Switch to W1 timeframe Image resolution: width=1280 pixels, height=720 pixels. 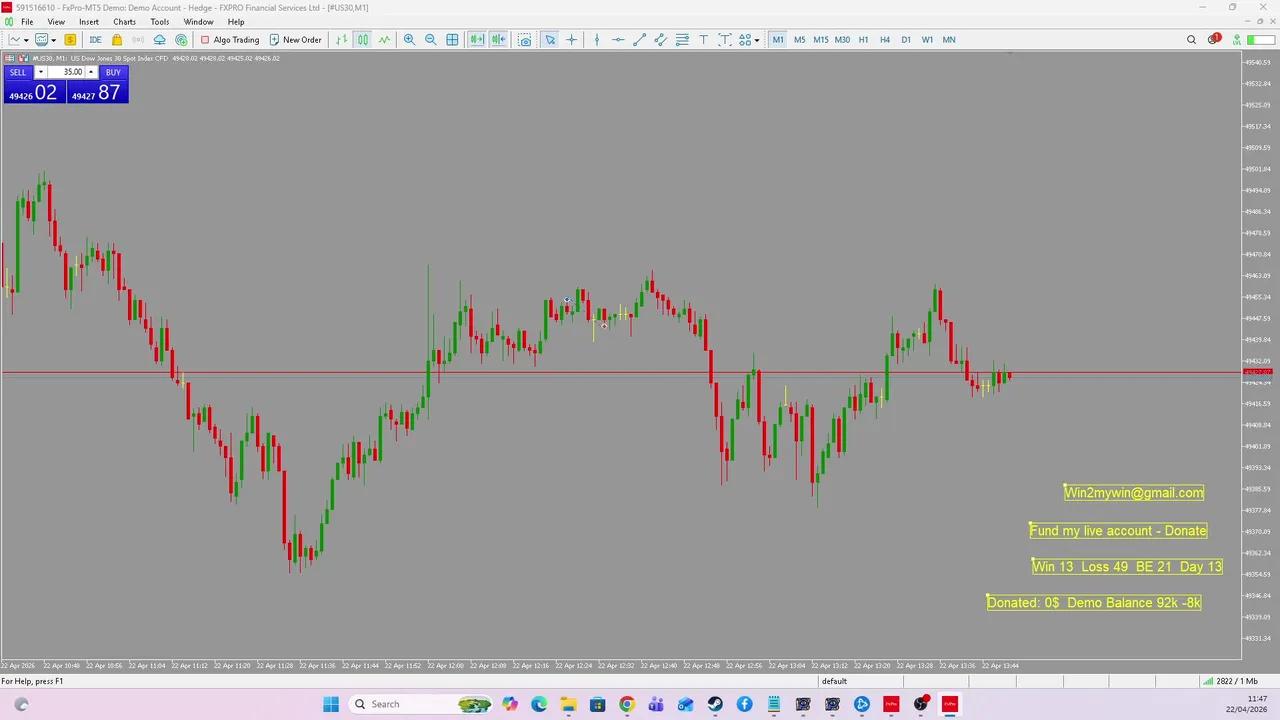coord(927,40)
